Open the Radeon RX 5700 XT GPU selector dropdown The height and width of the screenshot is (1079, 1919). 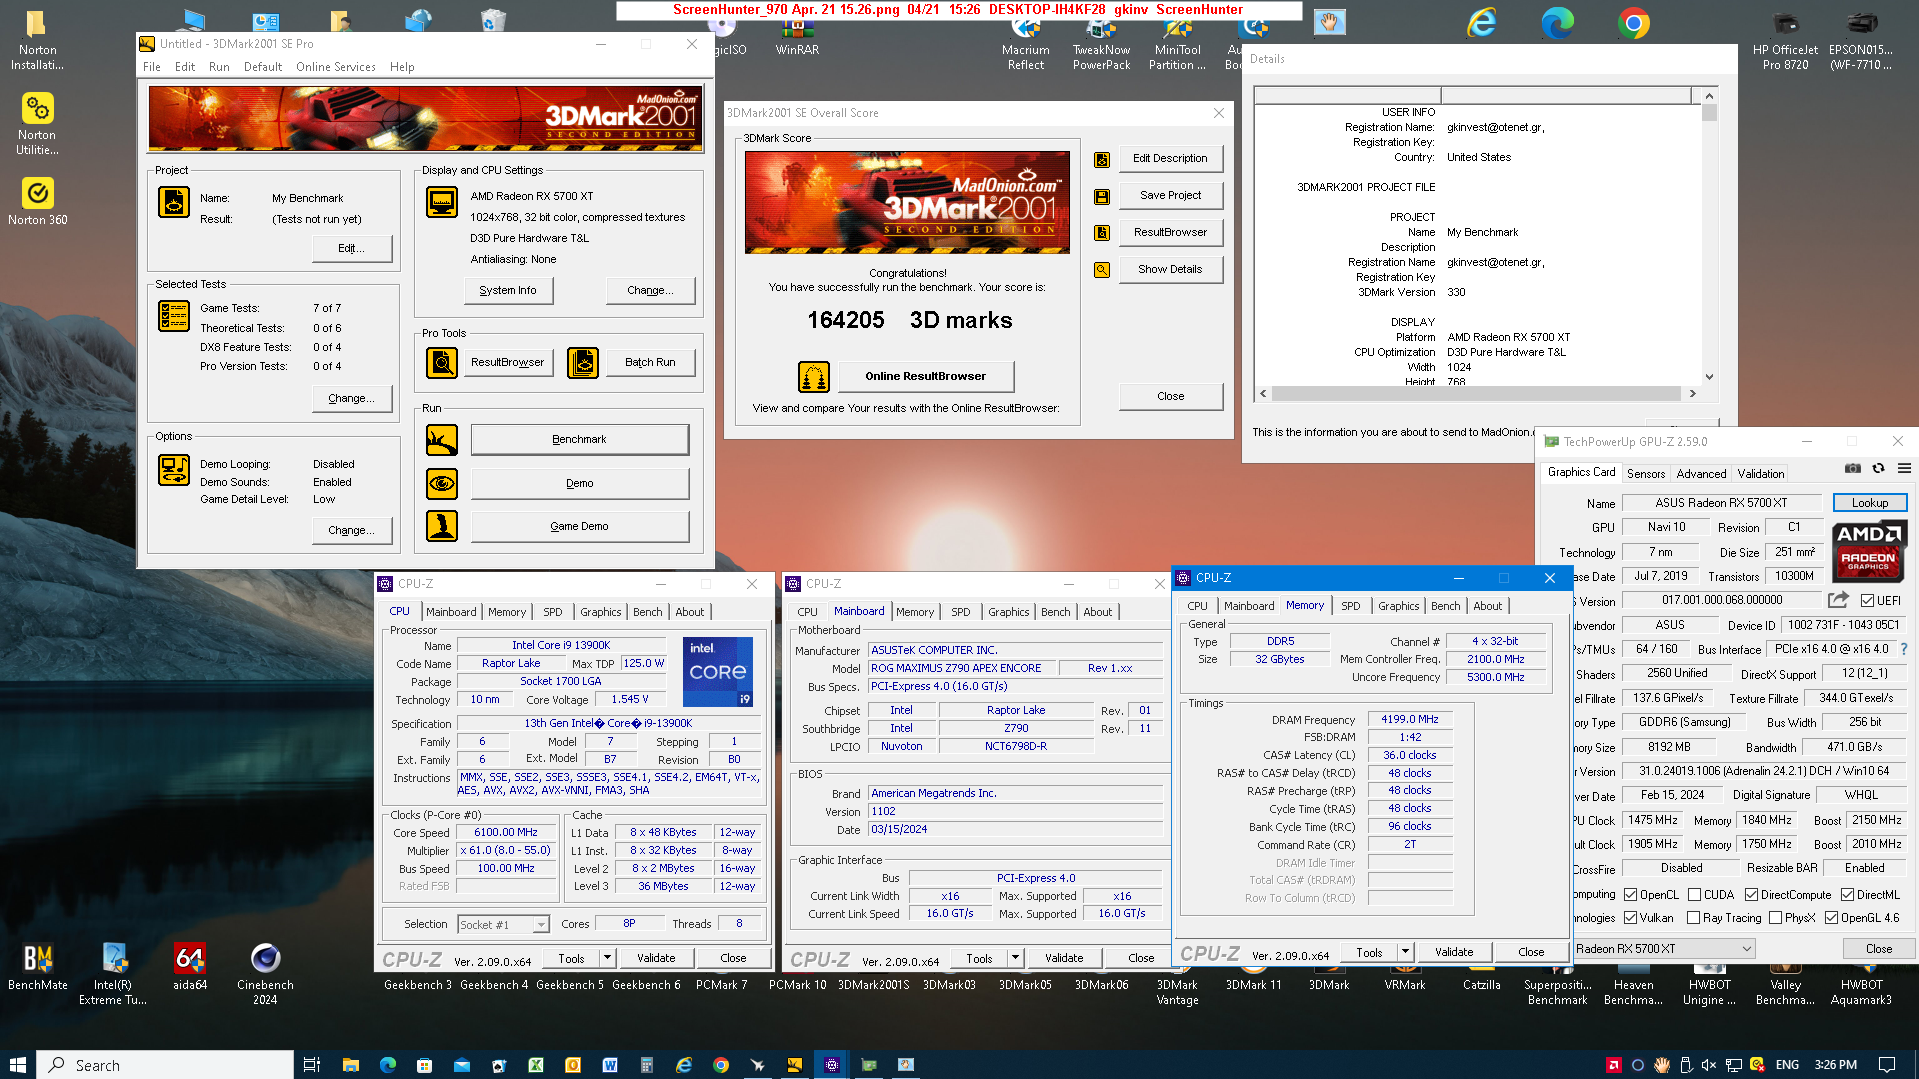[x=1664, y=949]
